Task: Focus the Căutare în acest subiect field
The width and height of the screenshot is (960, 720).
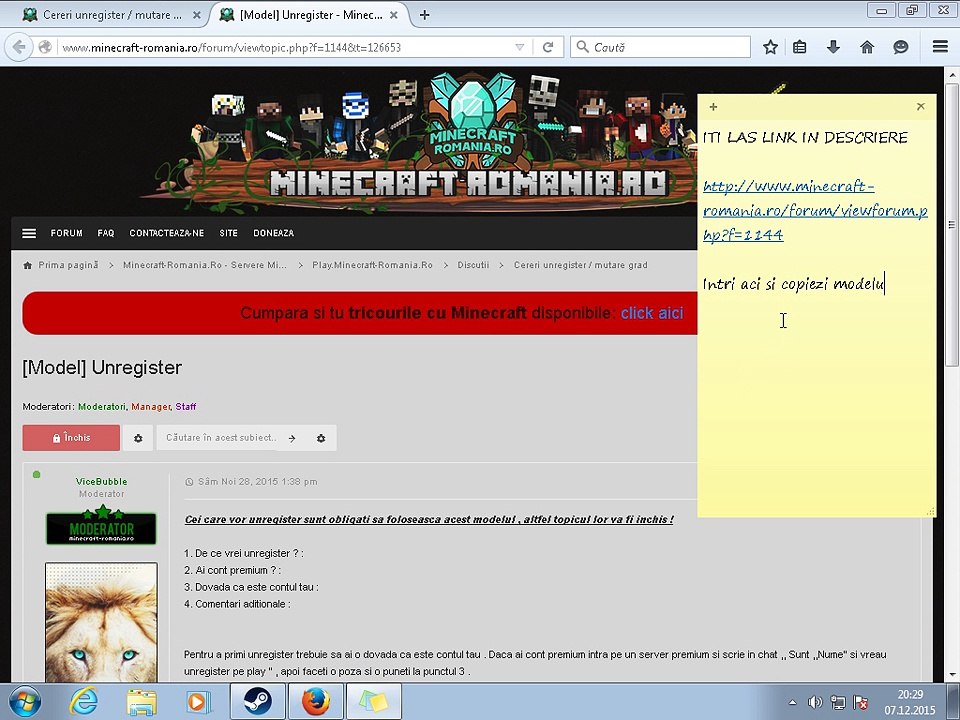Action: click(x=220, y=438)
